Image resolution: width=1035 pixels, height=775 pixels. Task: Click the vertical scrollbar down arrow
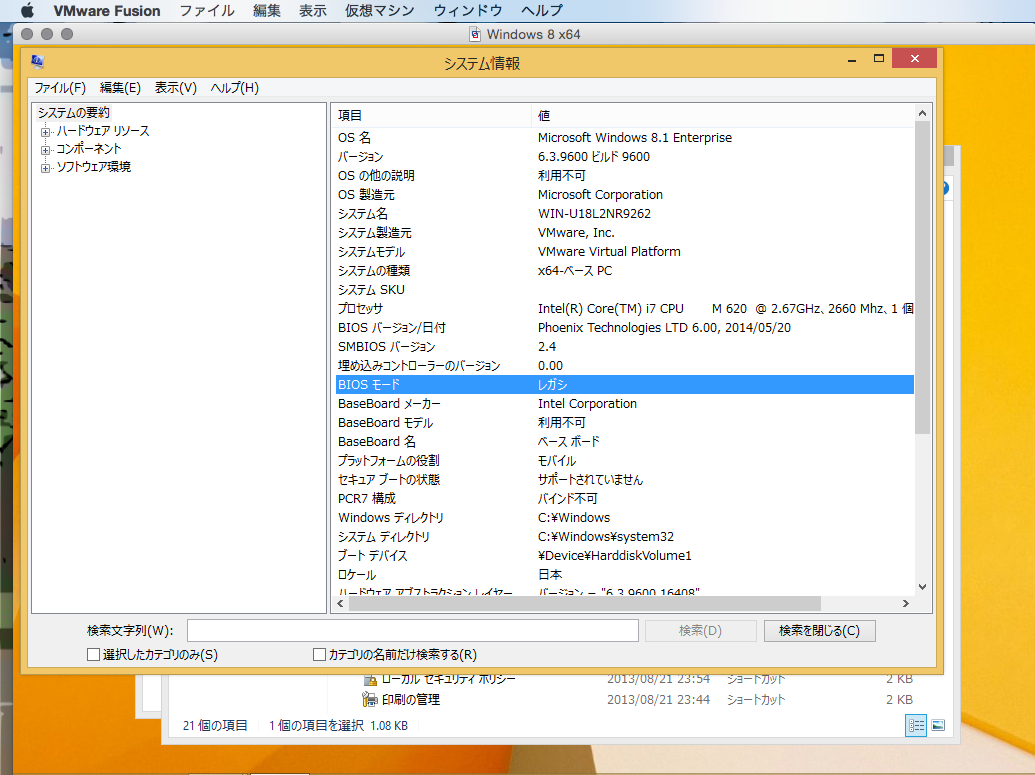point(923,587)
